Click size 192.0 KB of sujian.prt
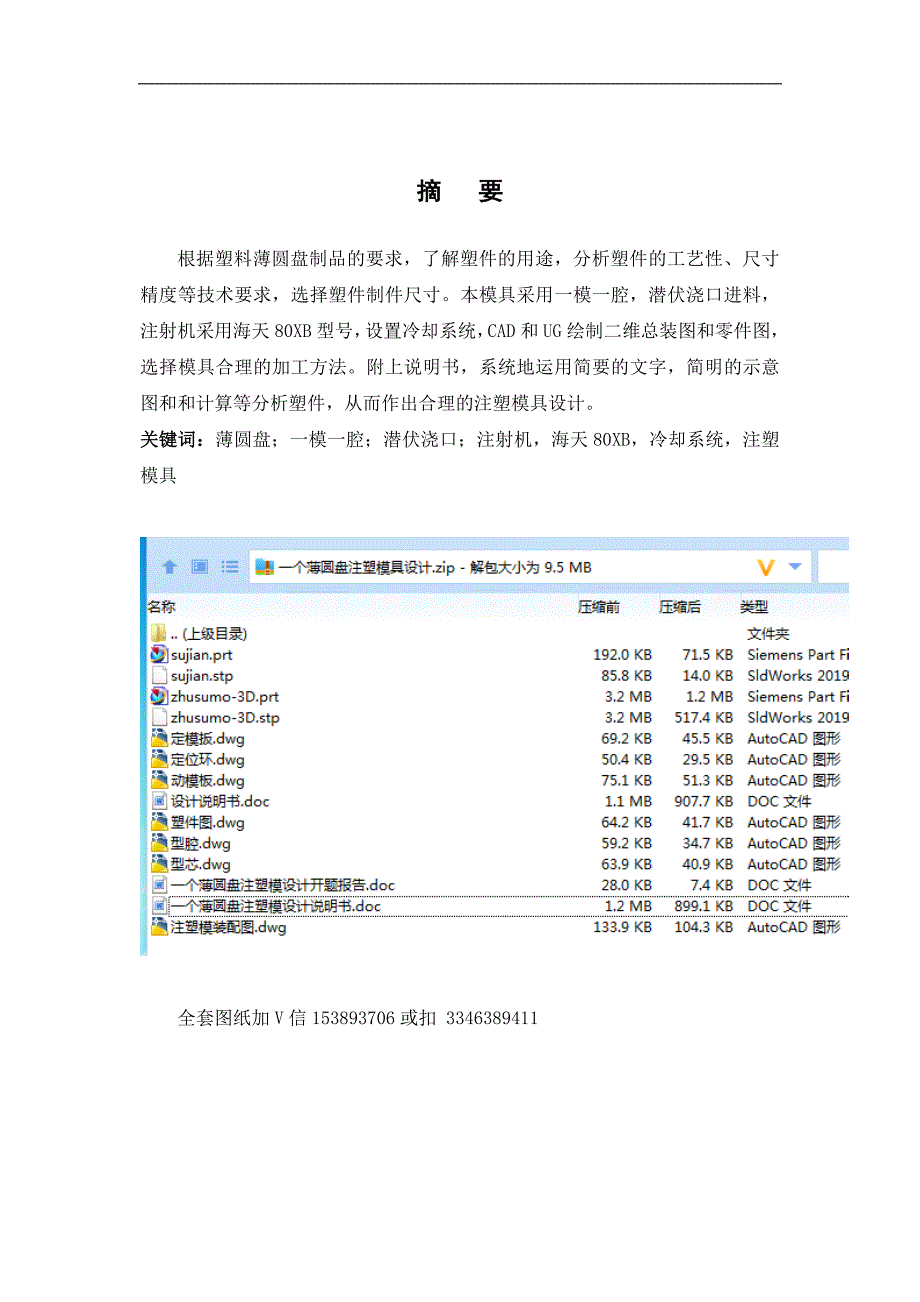 622,655
